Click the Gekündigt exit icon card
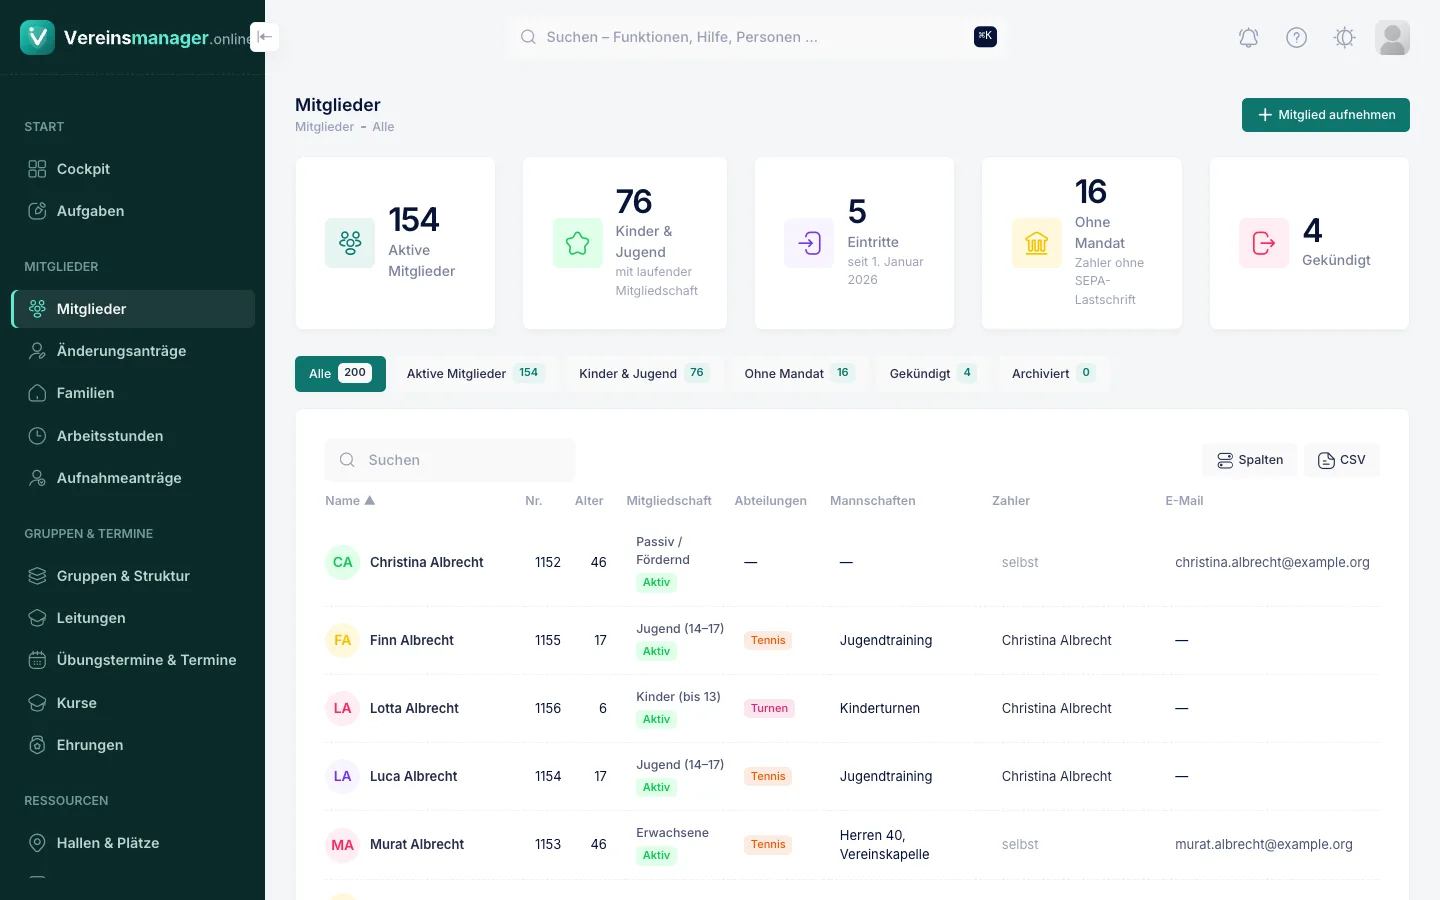Viewport: 1440px width, 900px height. pyautogui.click(x=1264, y=243)
